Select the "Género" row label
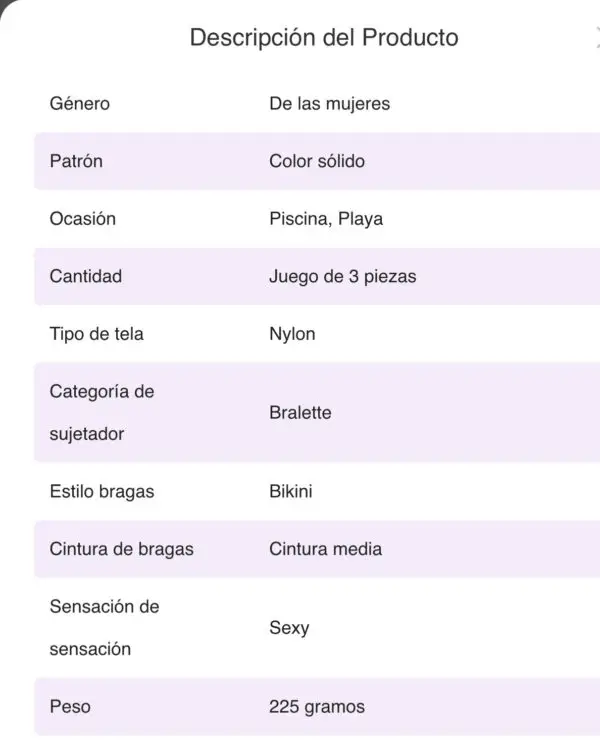The width and height of the screenshot is (600, 754). 79,103
